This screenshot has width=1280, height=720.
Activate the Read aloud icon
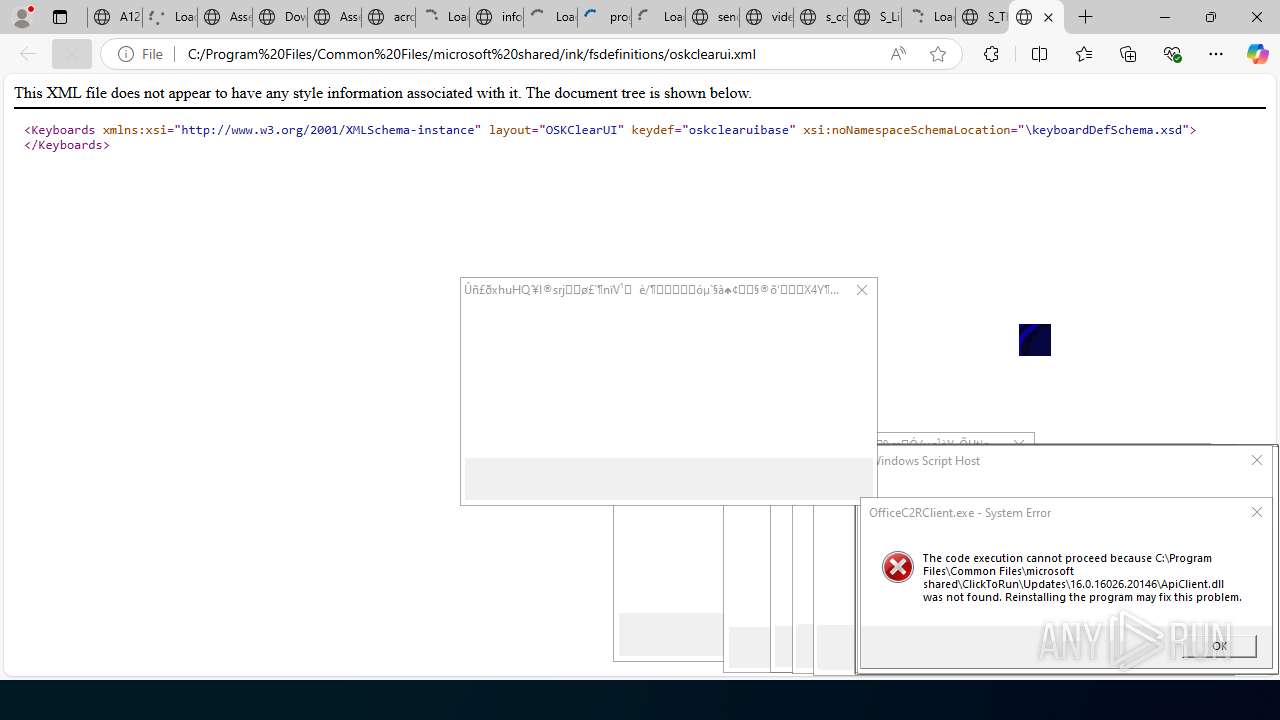[898, 54]
